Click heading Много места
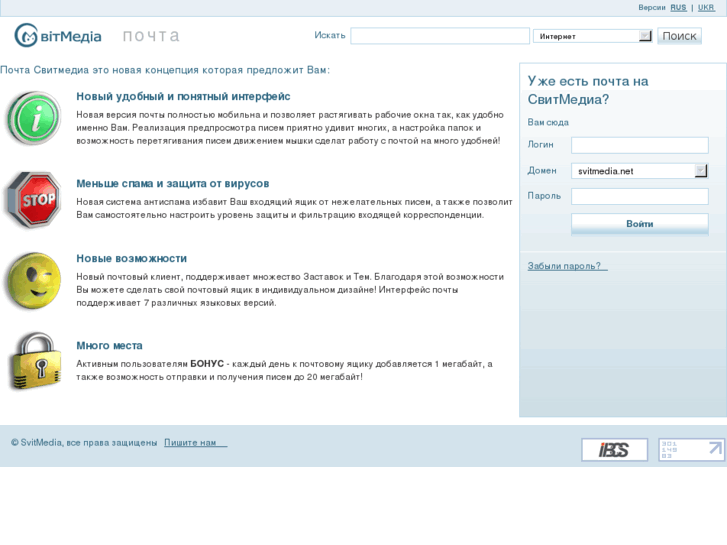Viewport: 727px width, 545px height. [x=109, y=346]
